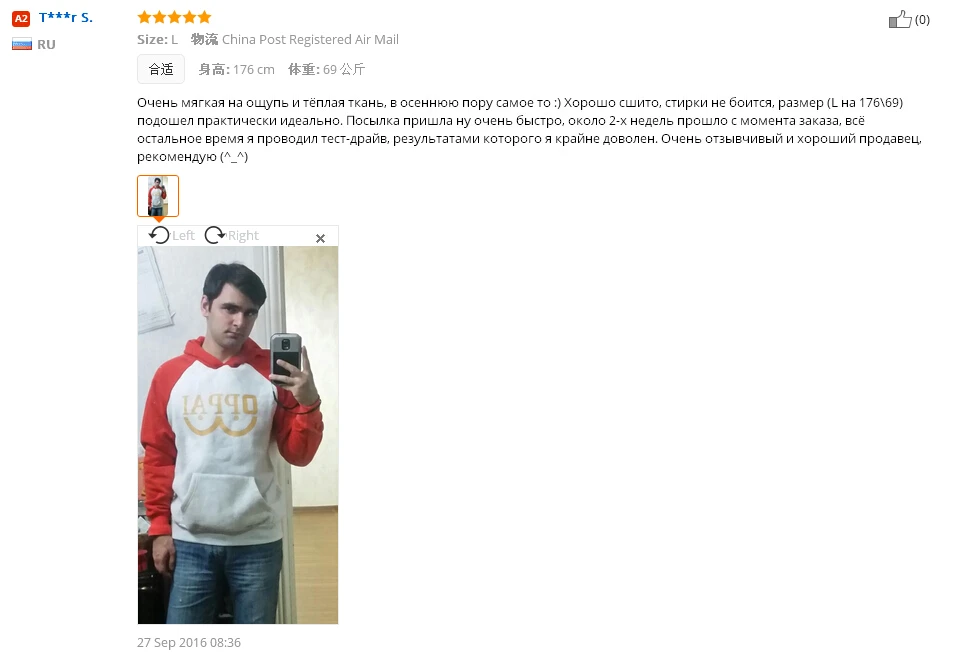Open reviewer profile T***r S.

tap(66, 17)
